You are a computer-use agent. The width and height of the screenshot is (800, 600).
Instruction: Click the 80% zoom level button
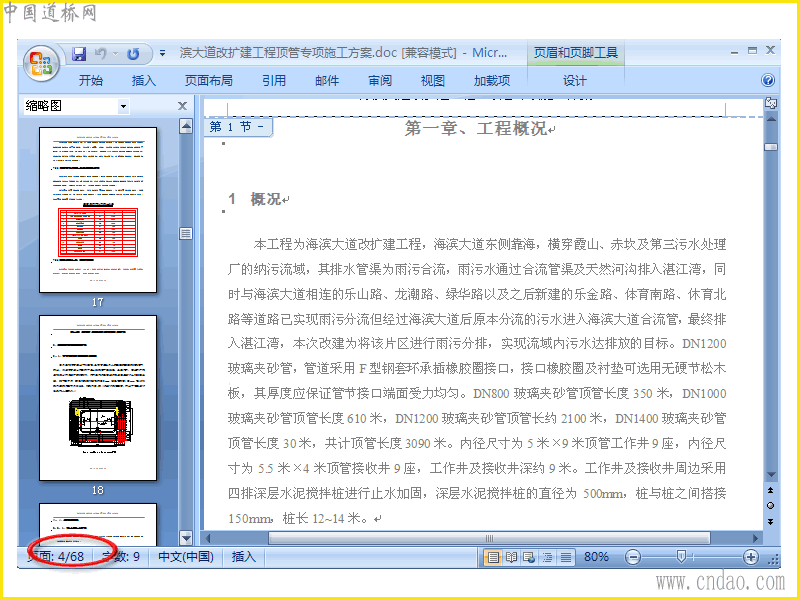point(596,557)
